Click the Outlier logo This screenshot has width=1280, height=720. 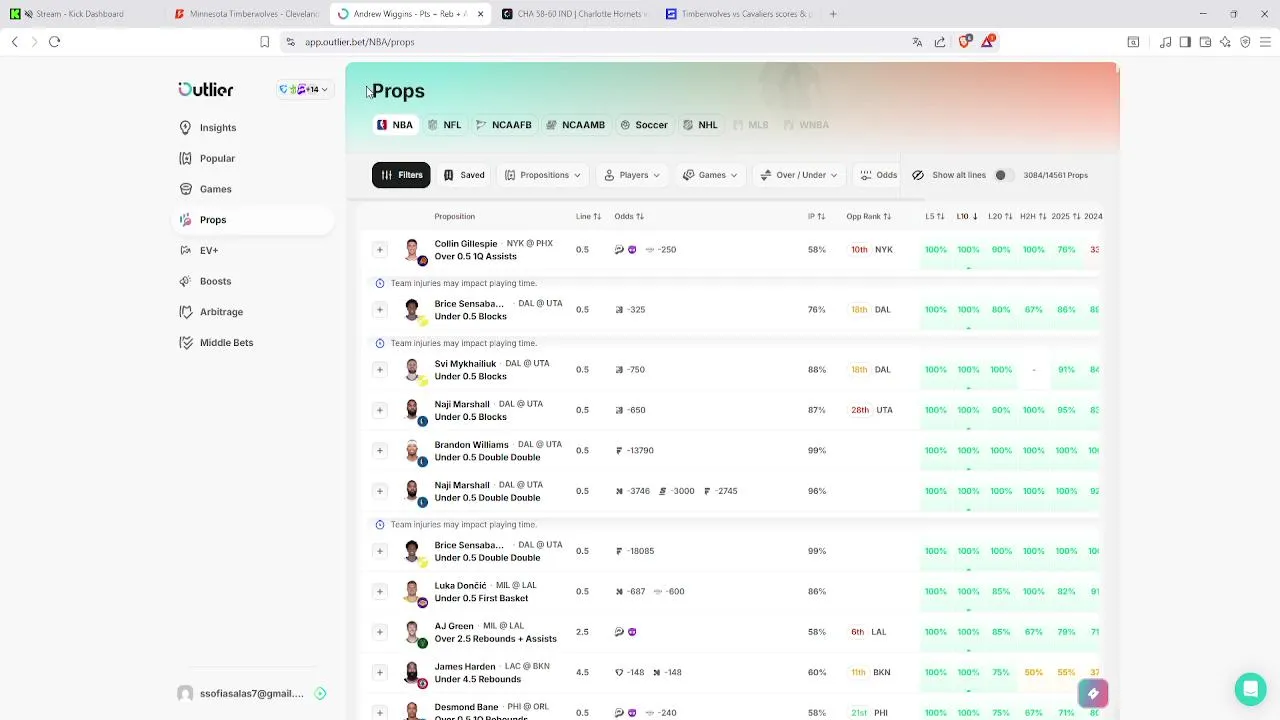(206, 90)
